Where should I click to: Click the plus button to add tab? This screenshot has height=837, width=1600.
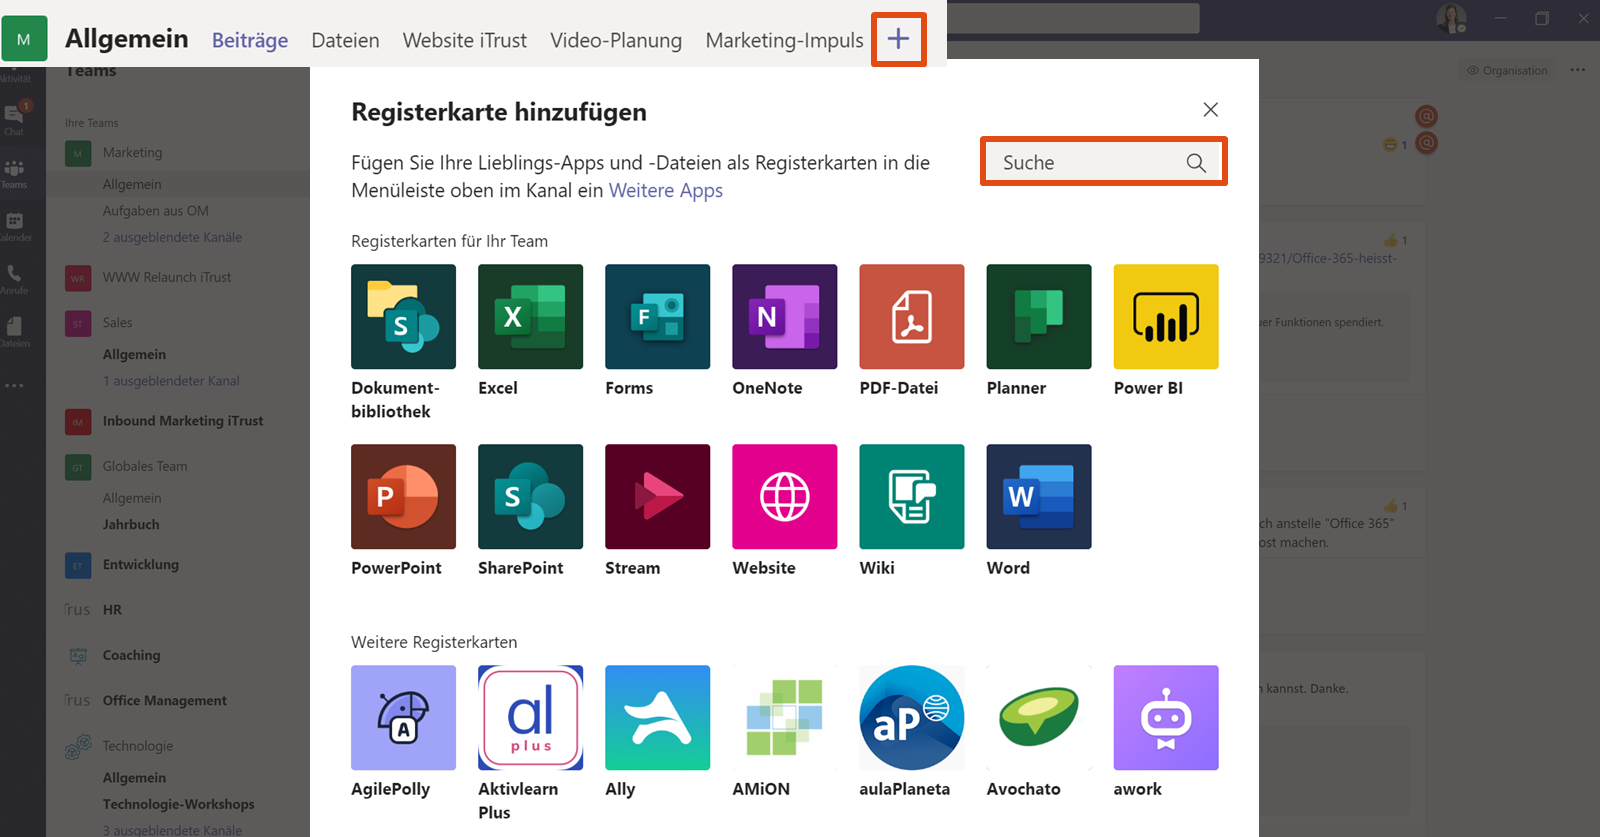coord(898,40)
